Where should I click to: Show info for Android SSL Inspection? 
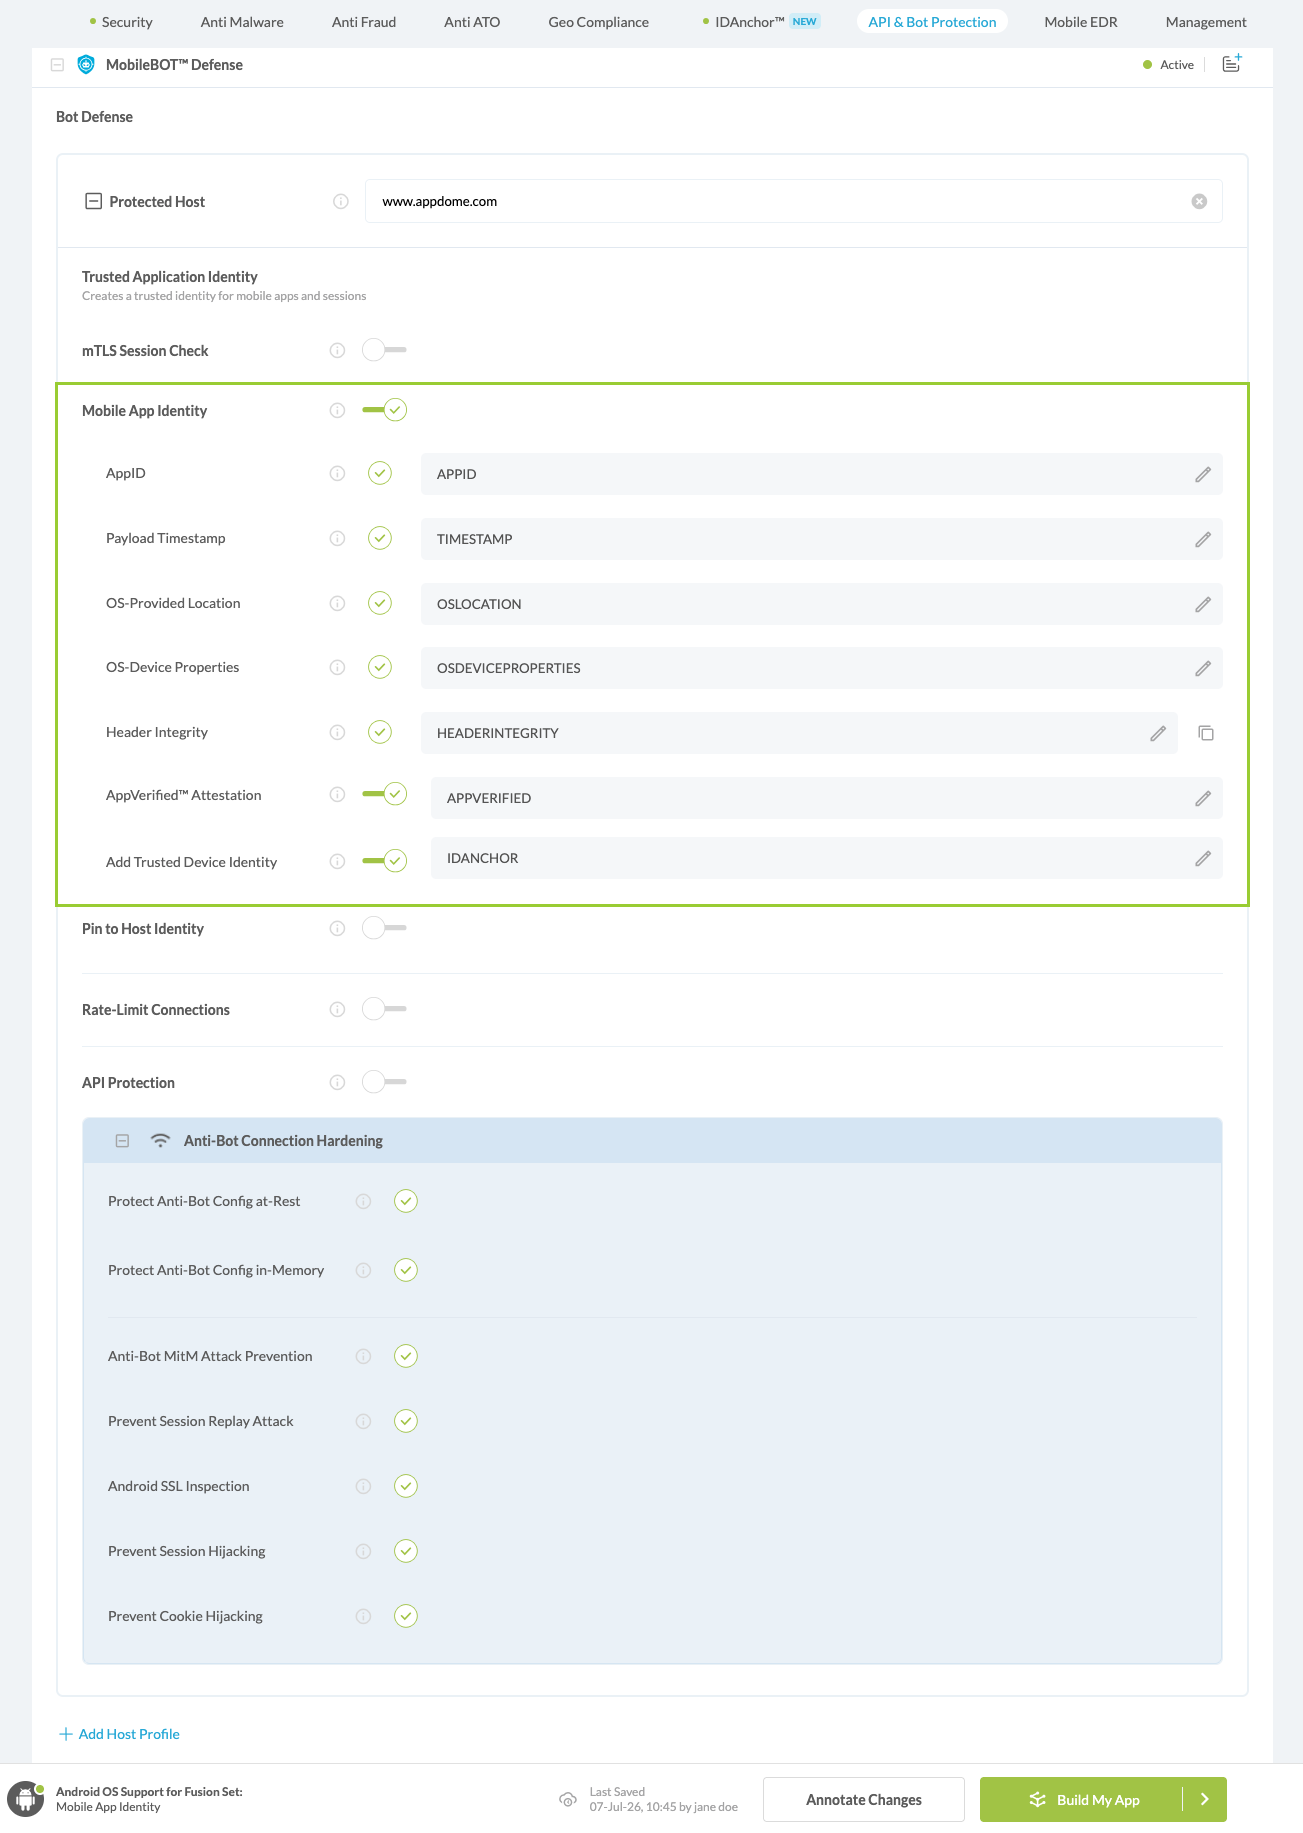click(x=363, y=1487)
